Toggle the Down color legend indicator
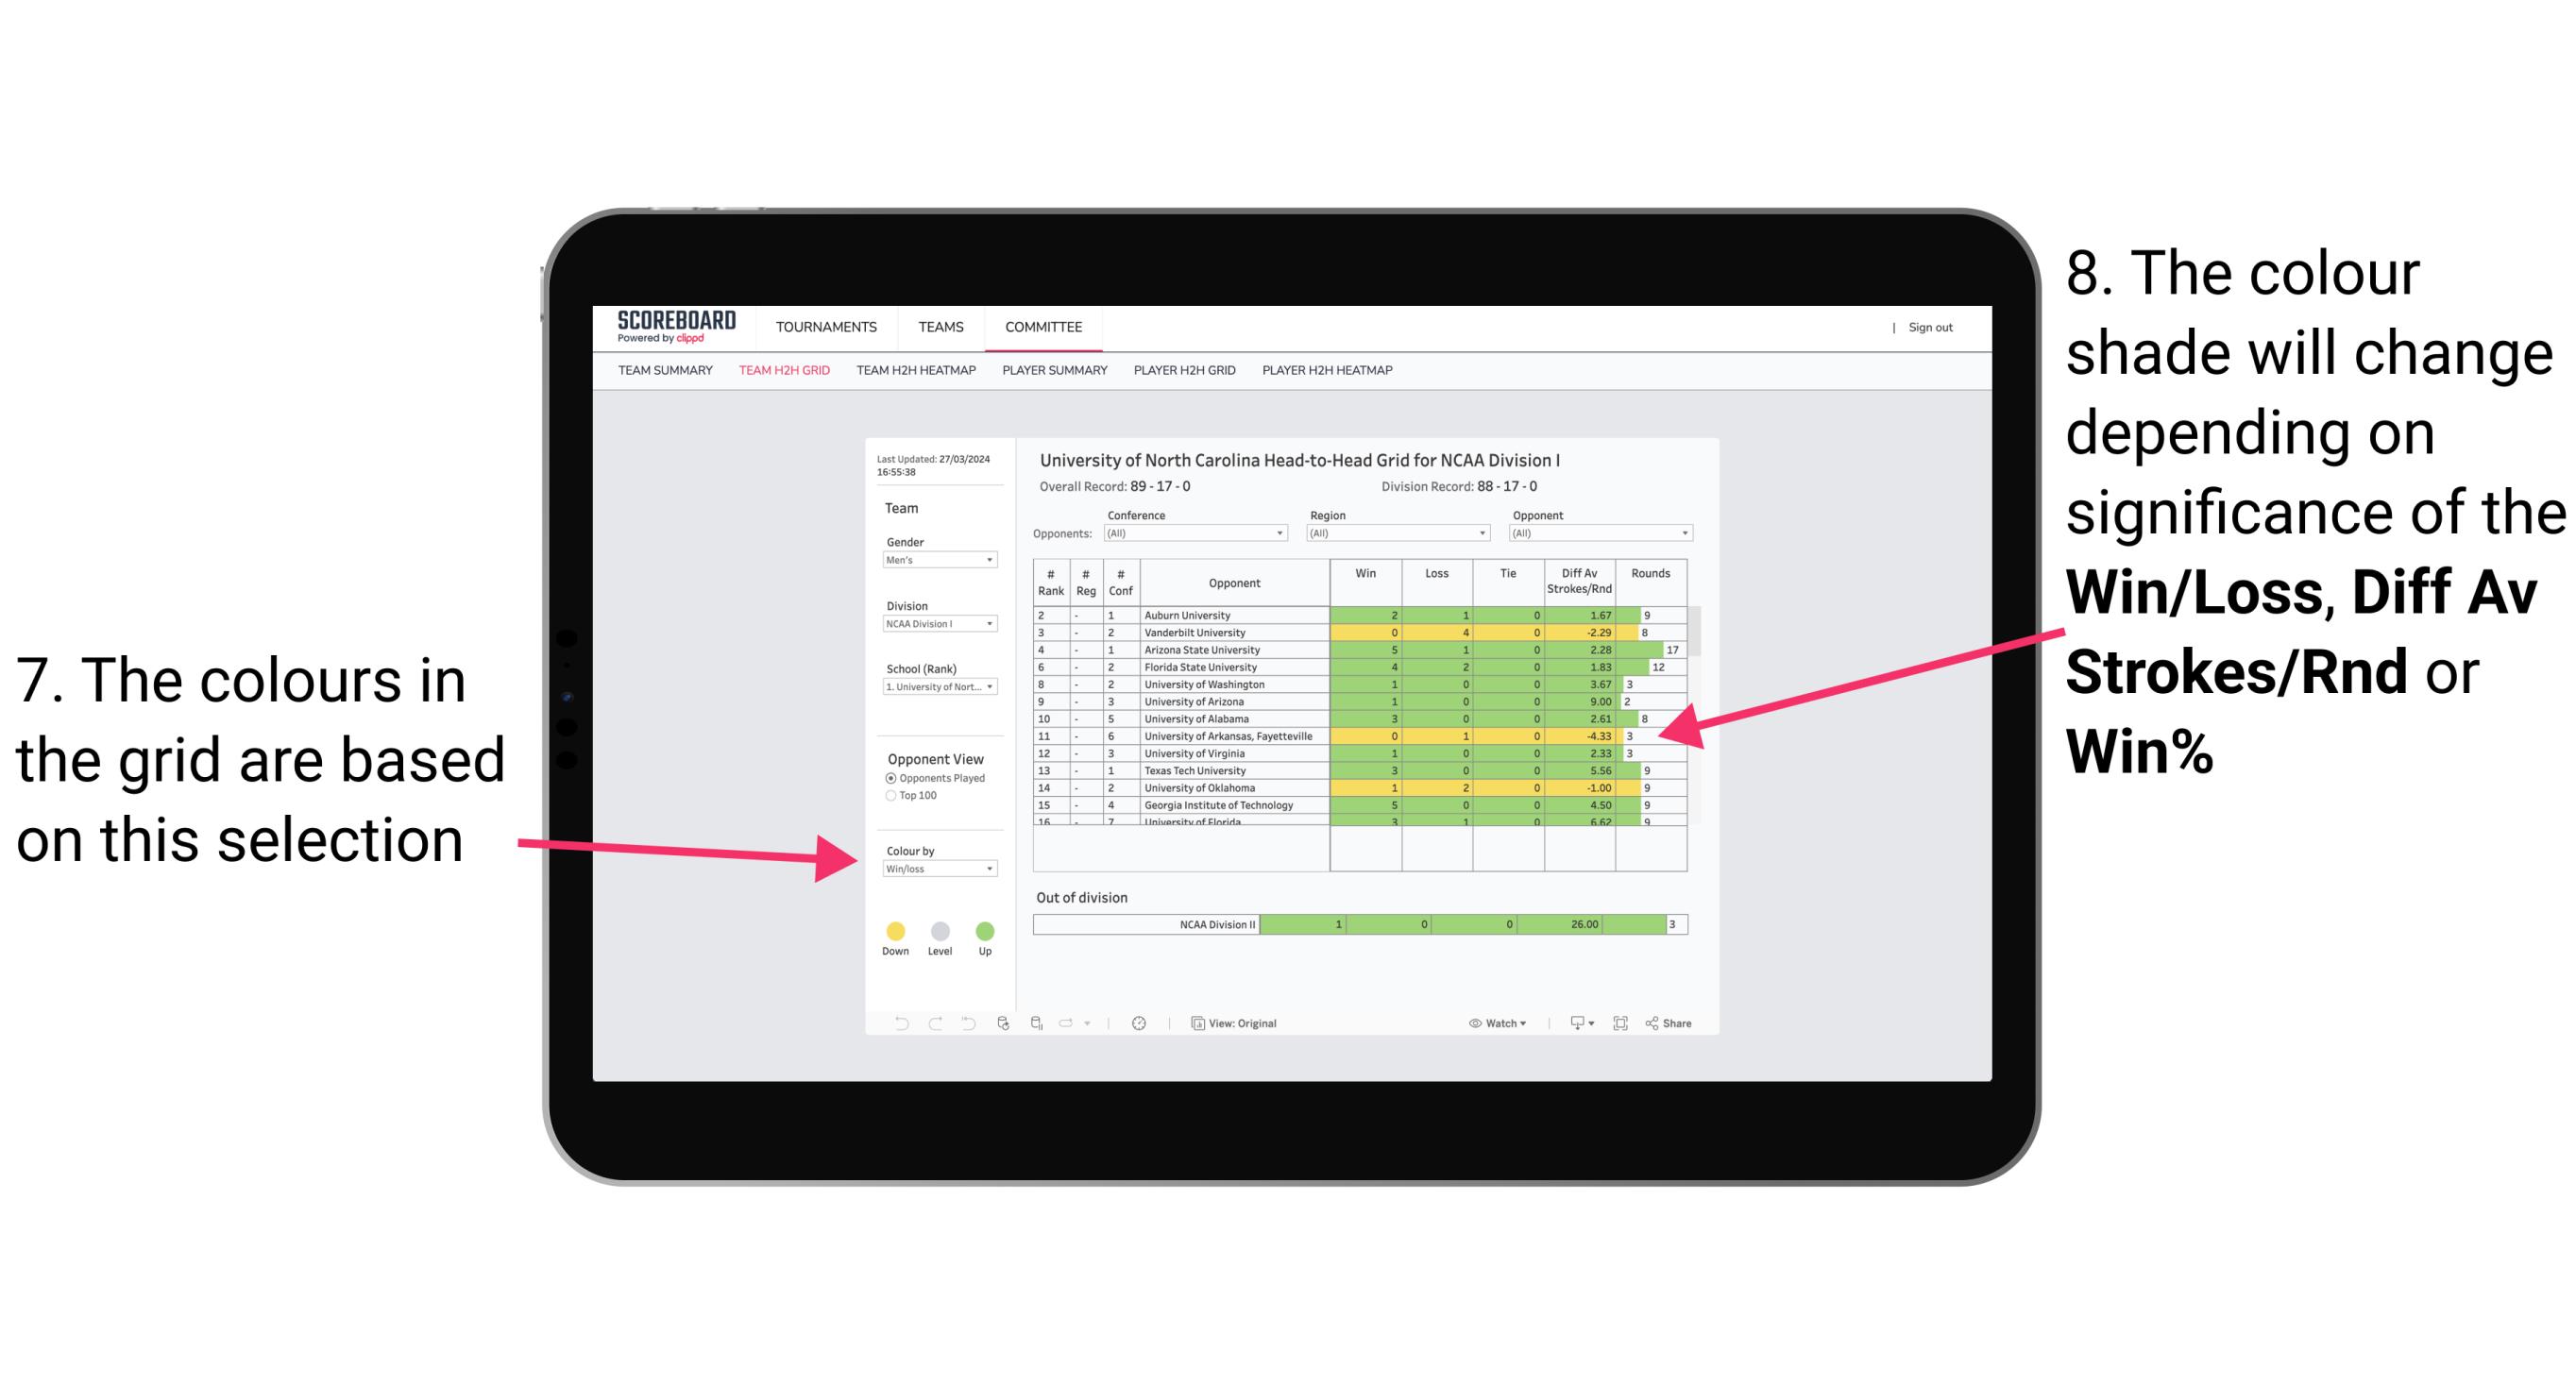Viewport: 2576px width, 1386px height. pyautogui.click(x=892, y=928)
